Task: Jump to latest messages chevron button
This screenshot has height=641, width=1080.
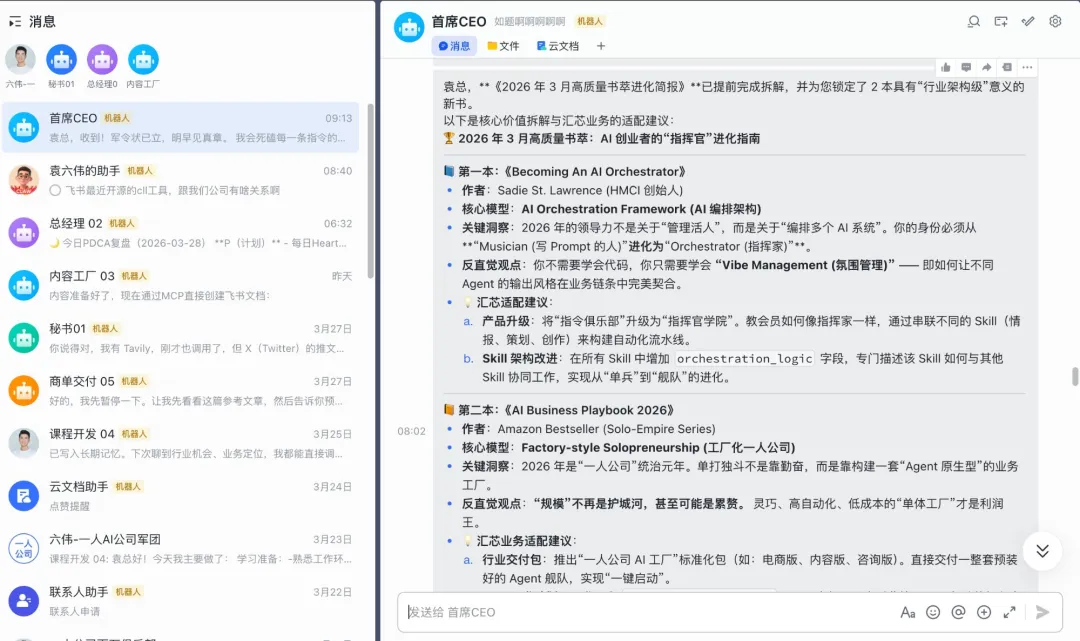Action: tap(1042, 551)
